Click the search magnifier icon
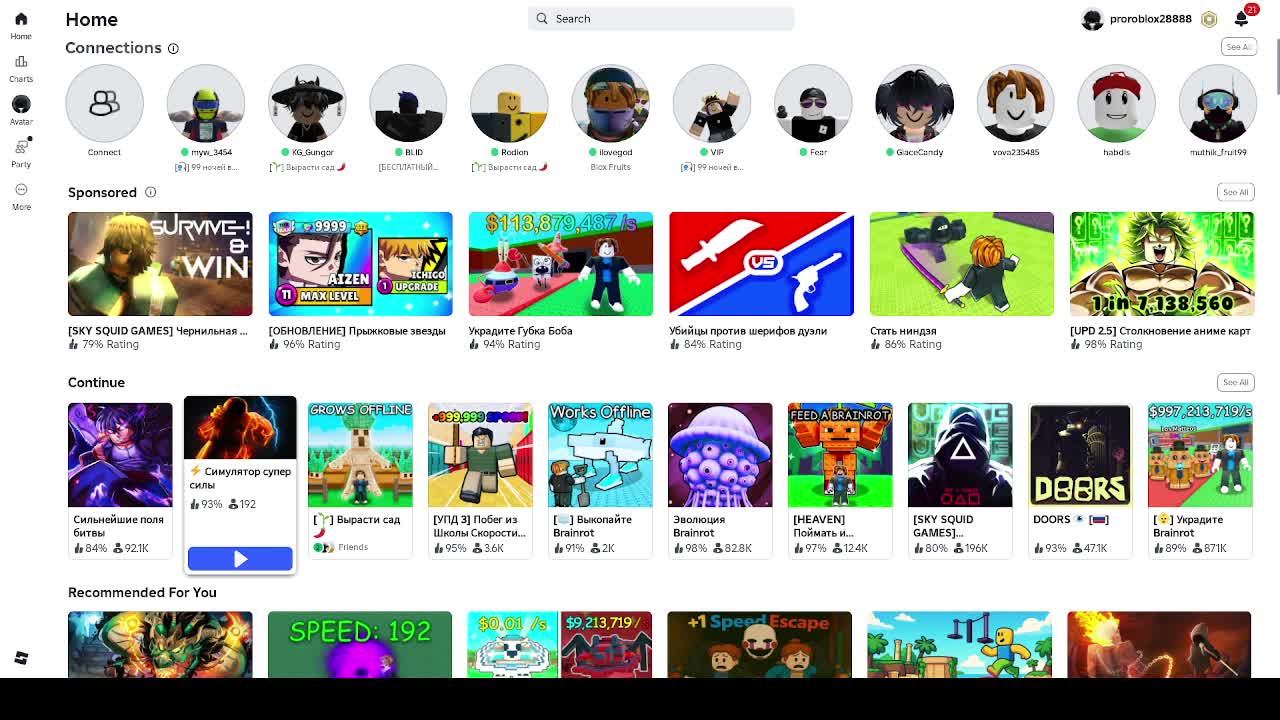Viewport: 1280px width, 720px height. coord(542,18)
